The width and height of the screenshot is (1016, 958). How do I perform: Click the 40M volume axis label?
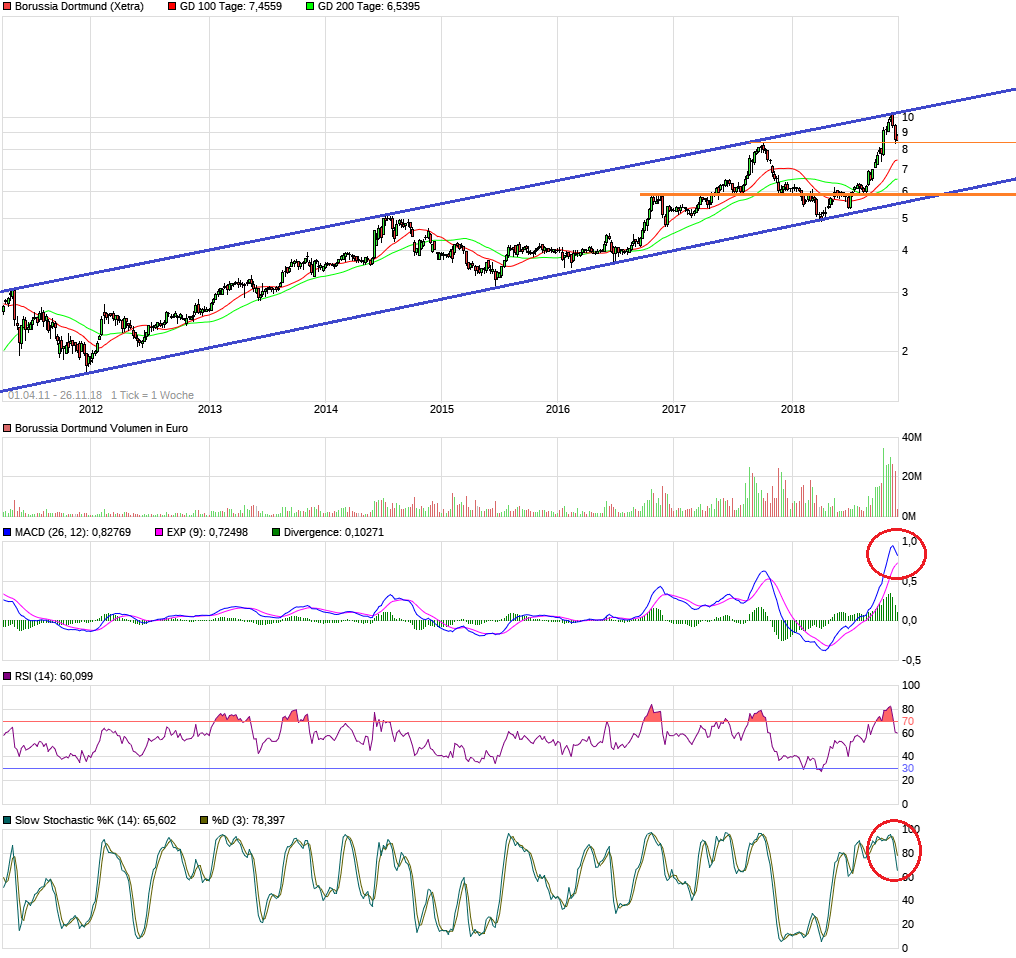point(912,438)
